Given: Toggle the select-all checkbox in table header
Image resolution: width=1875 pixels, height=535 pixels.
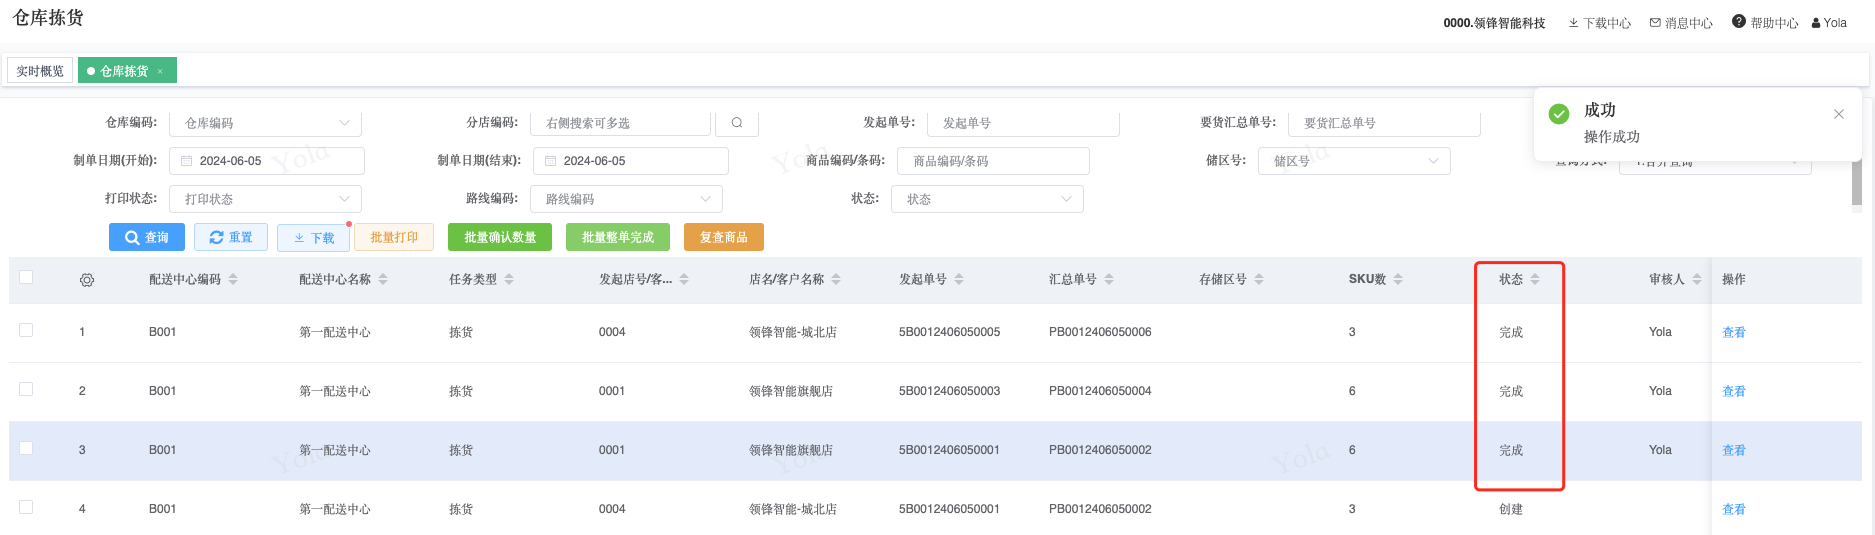Looking at the screenshot, I should pos(26,278).
